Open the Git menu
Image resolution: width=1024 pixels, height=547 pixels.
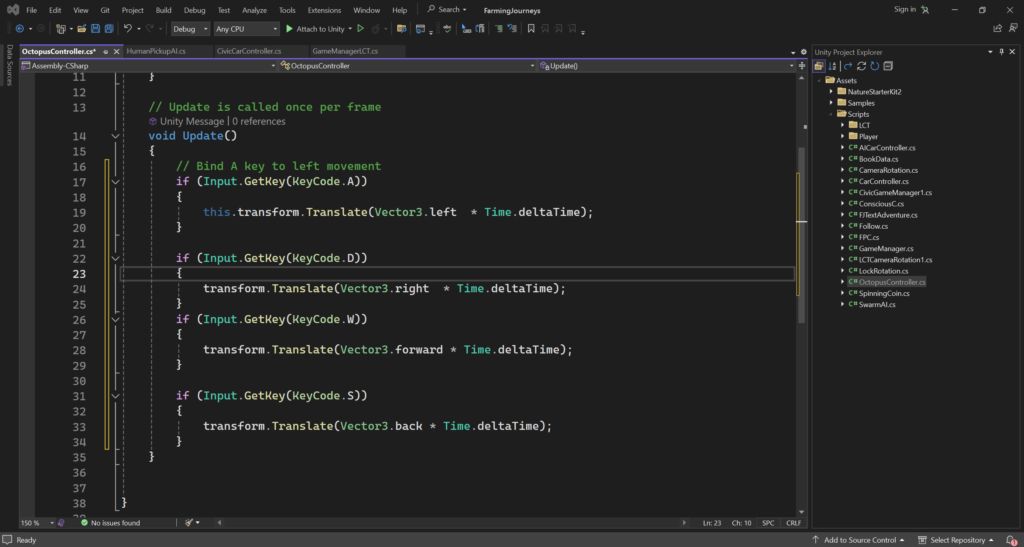point(105,10)
